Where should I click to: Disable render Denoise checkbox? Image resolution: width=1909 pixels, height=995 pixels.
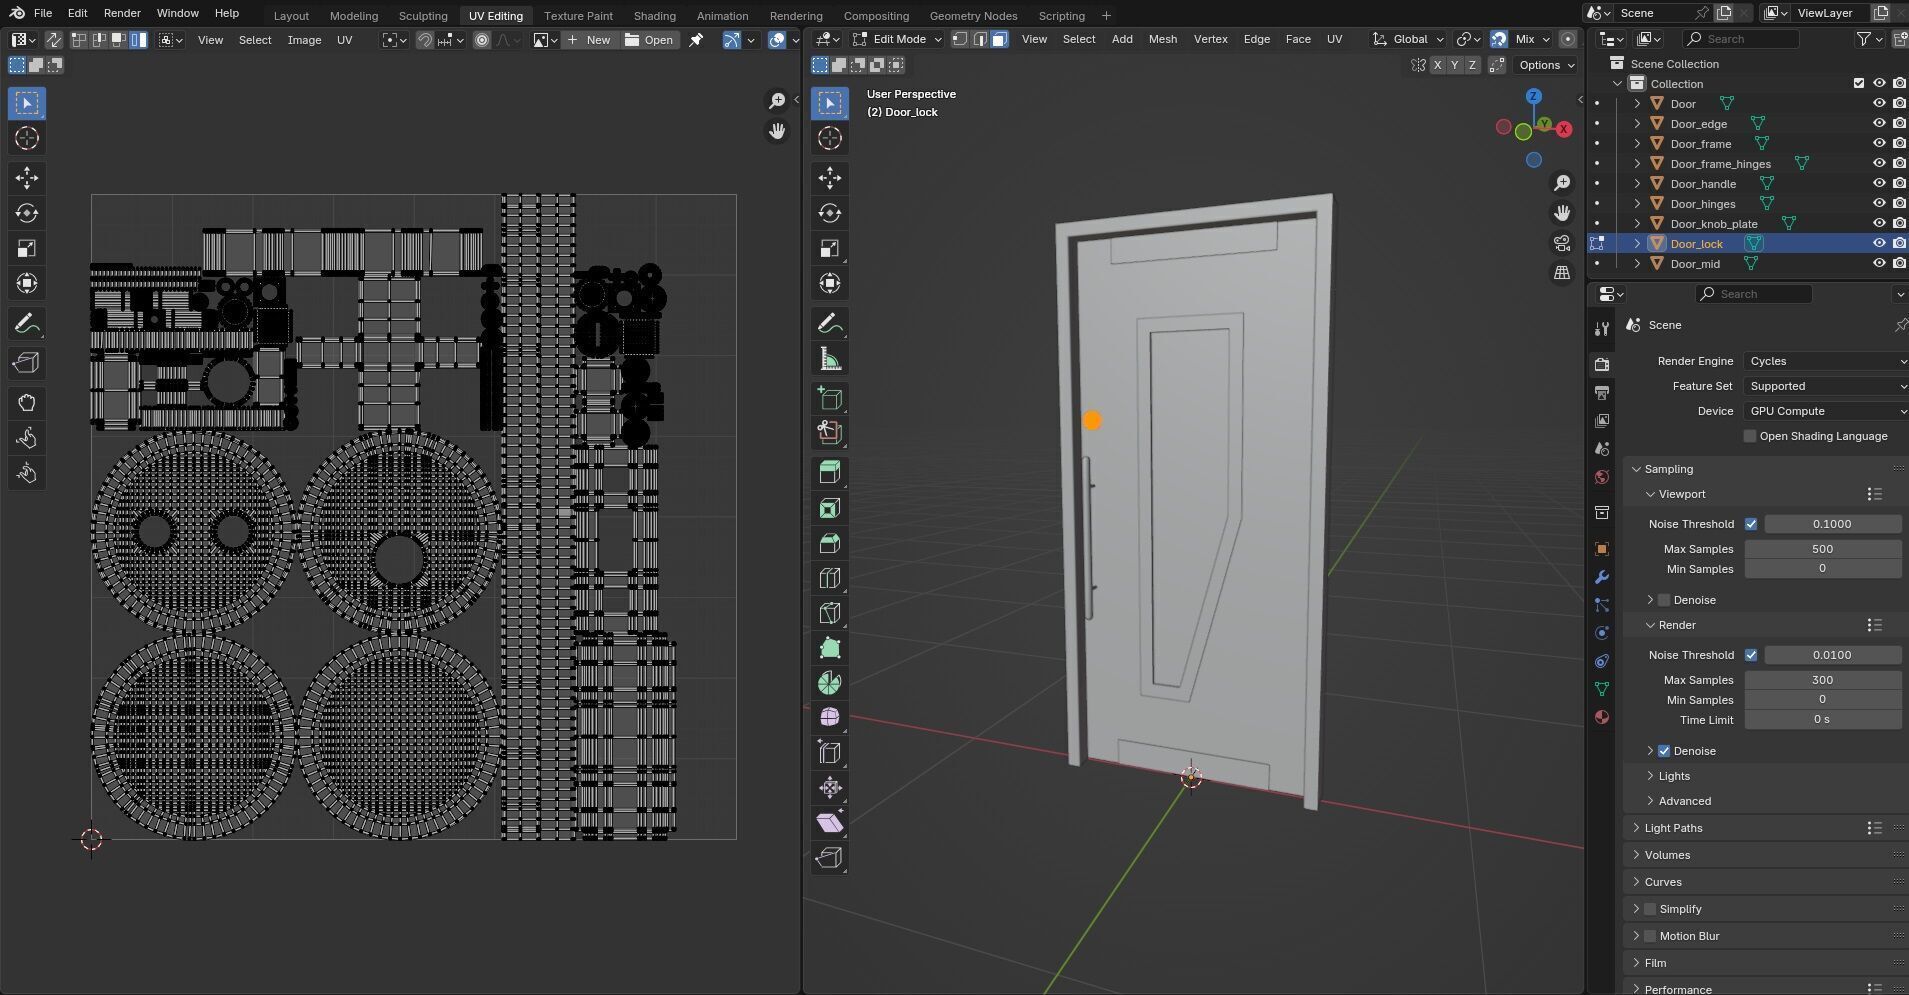click(x=1664, y=751)
